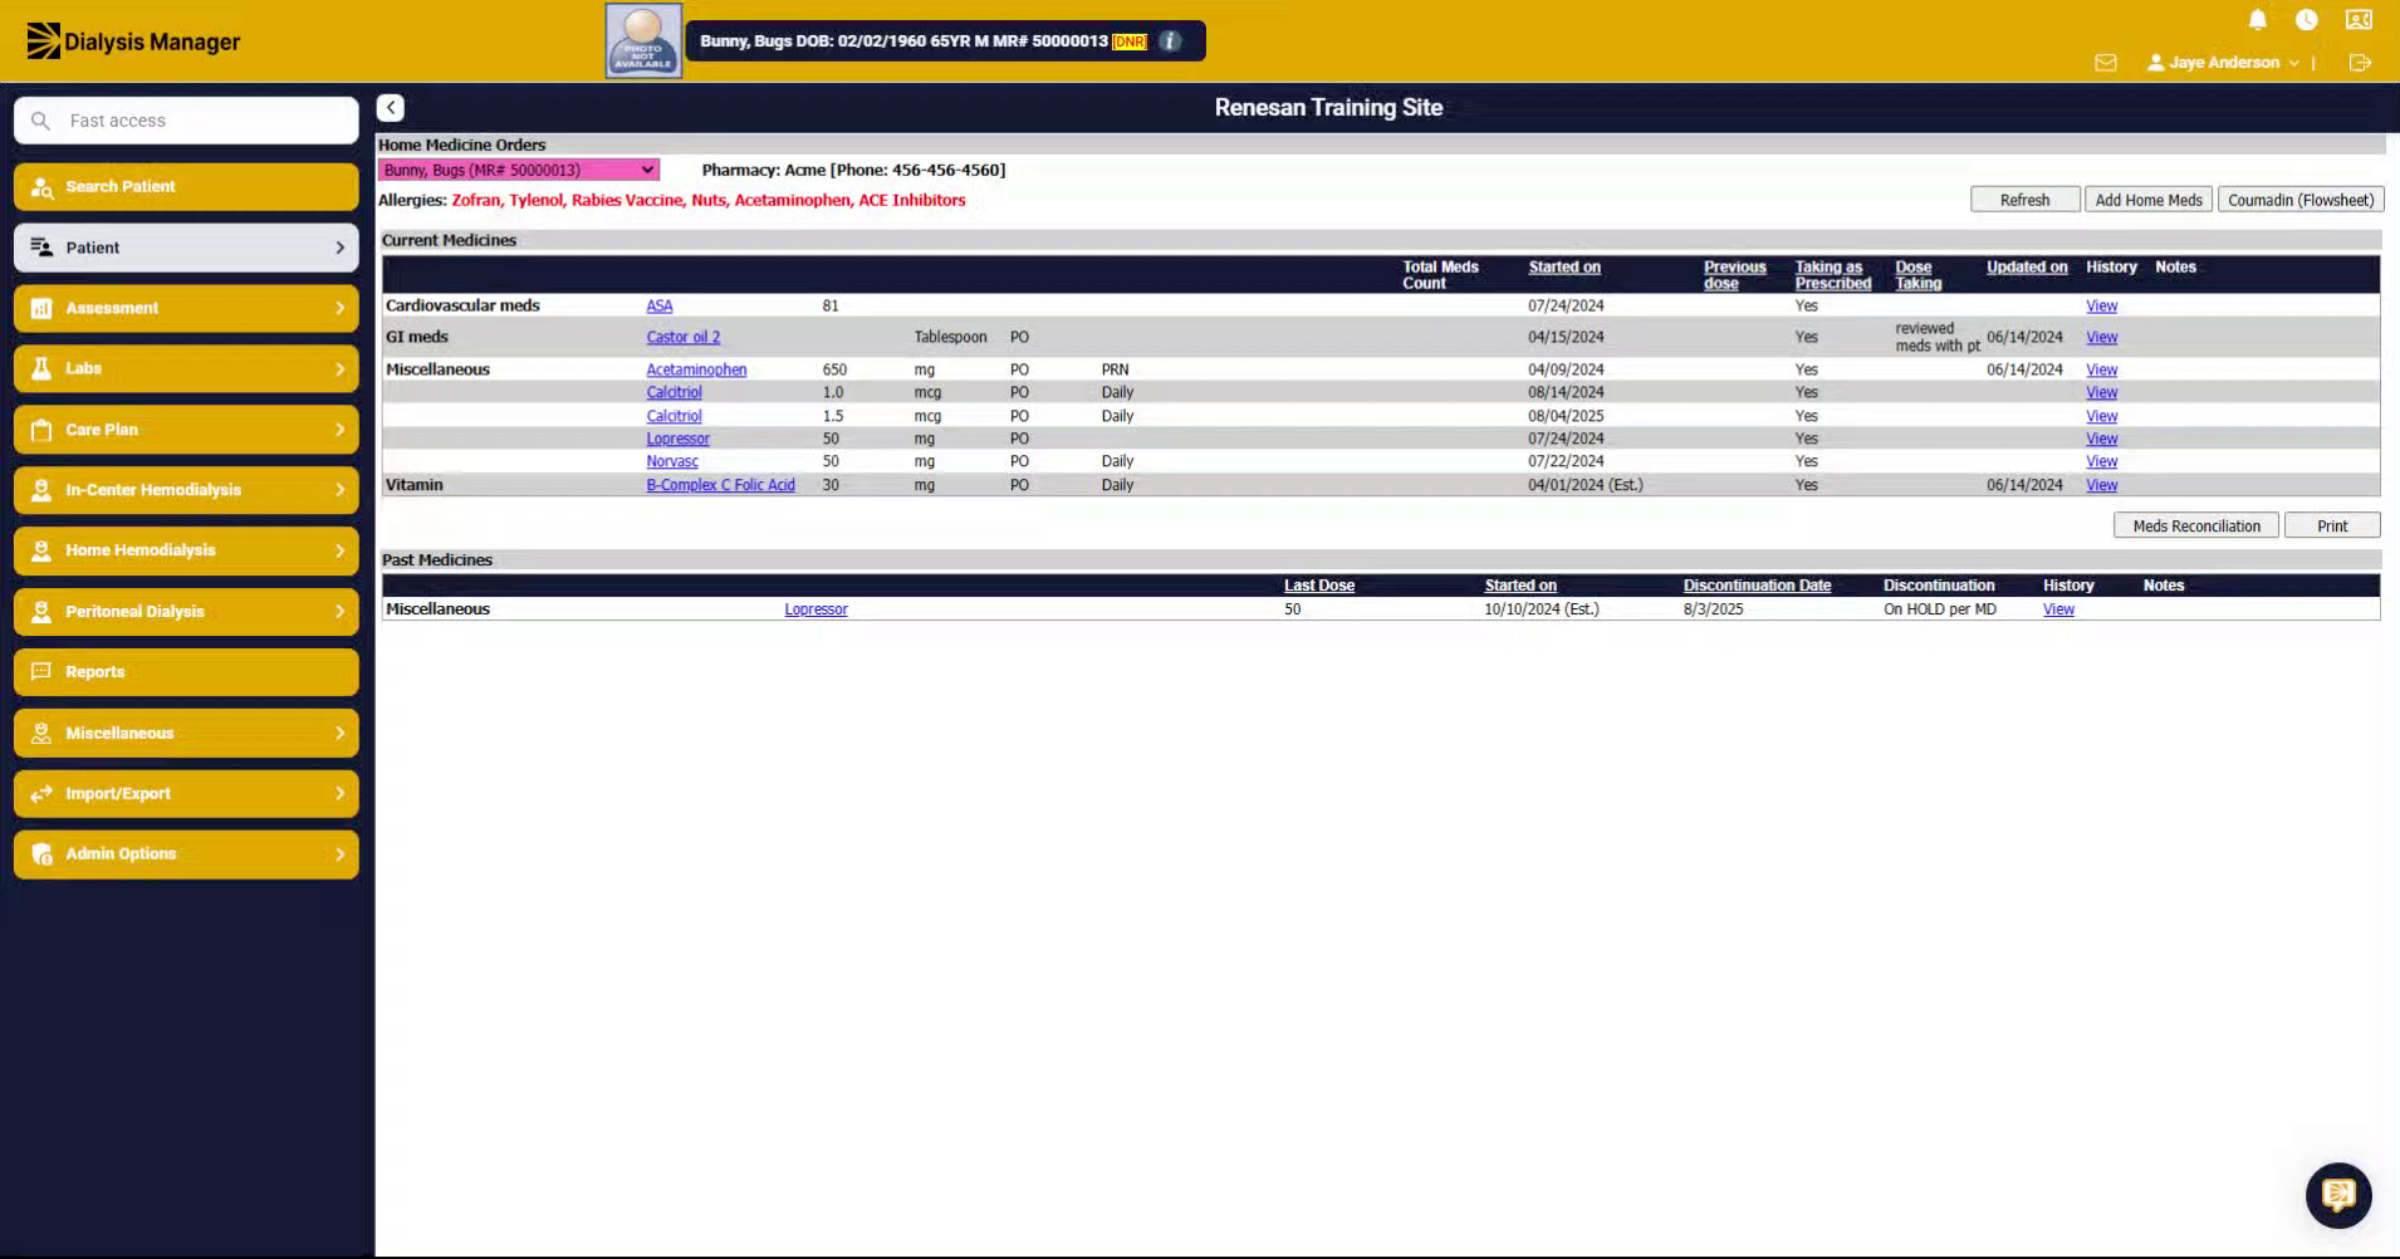This screenshot has height=1259, width=2400.
Task: Open the Castor oil 2 link
Action: 683,337
